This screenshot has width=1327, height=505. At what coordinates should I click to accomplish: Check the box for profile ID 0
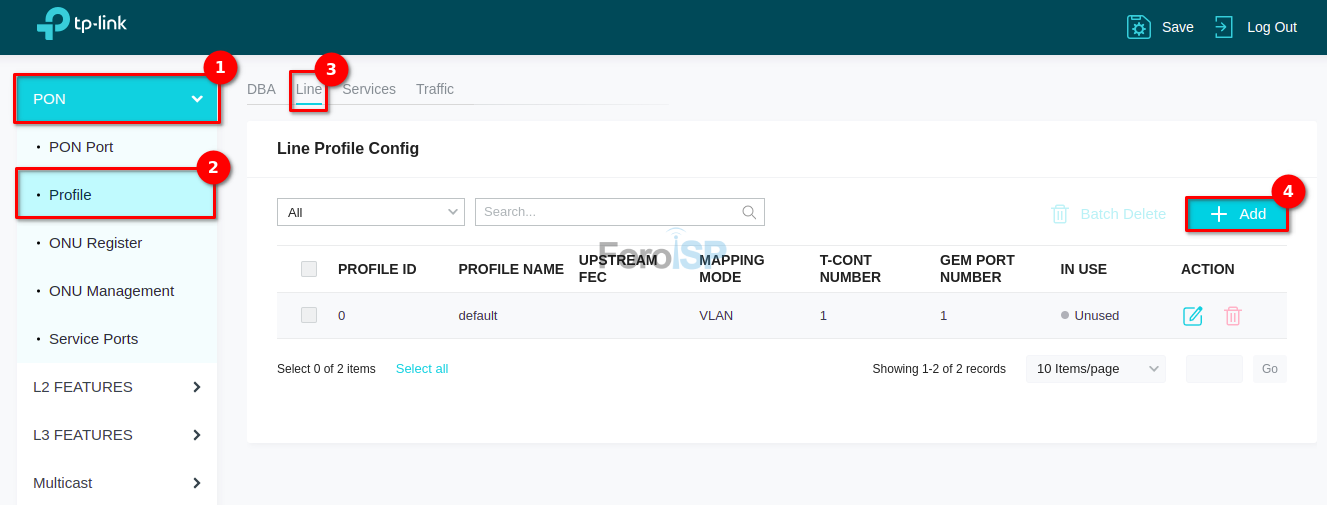coord(309,315)
